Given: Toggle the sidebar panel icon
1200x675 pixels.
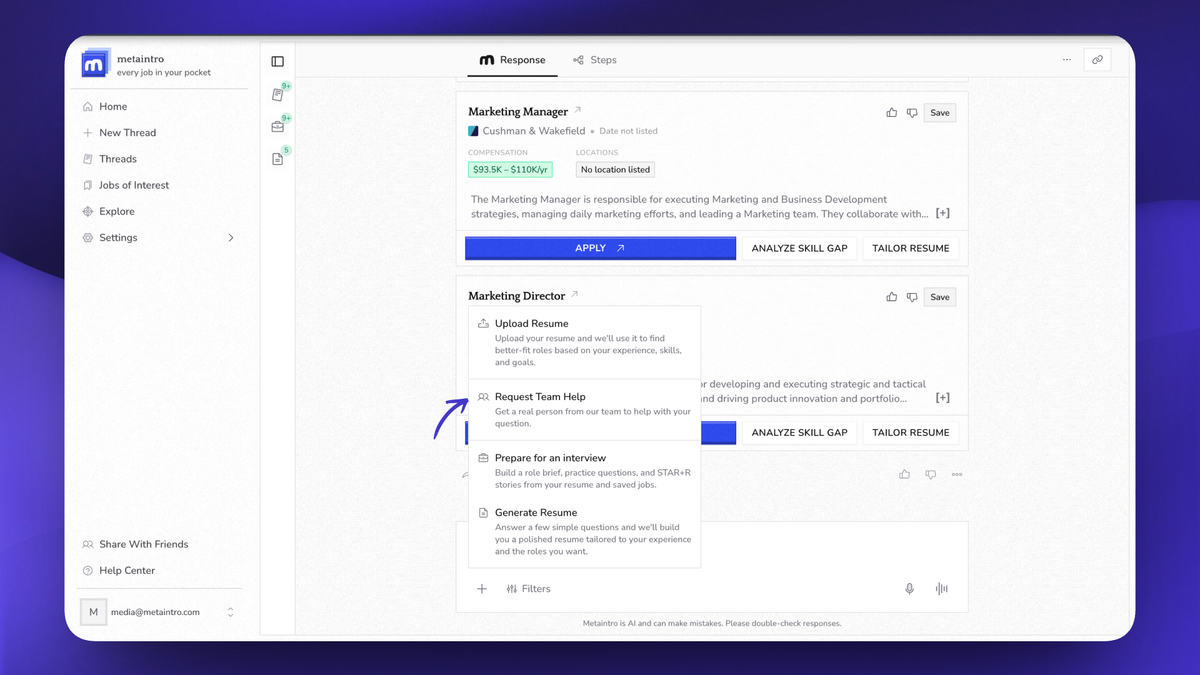Looking at the screenshot, I should click(x=278, y=61).
